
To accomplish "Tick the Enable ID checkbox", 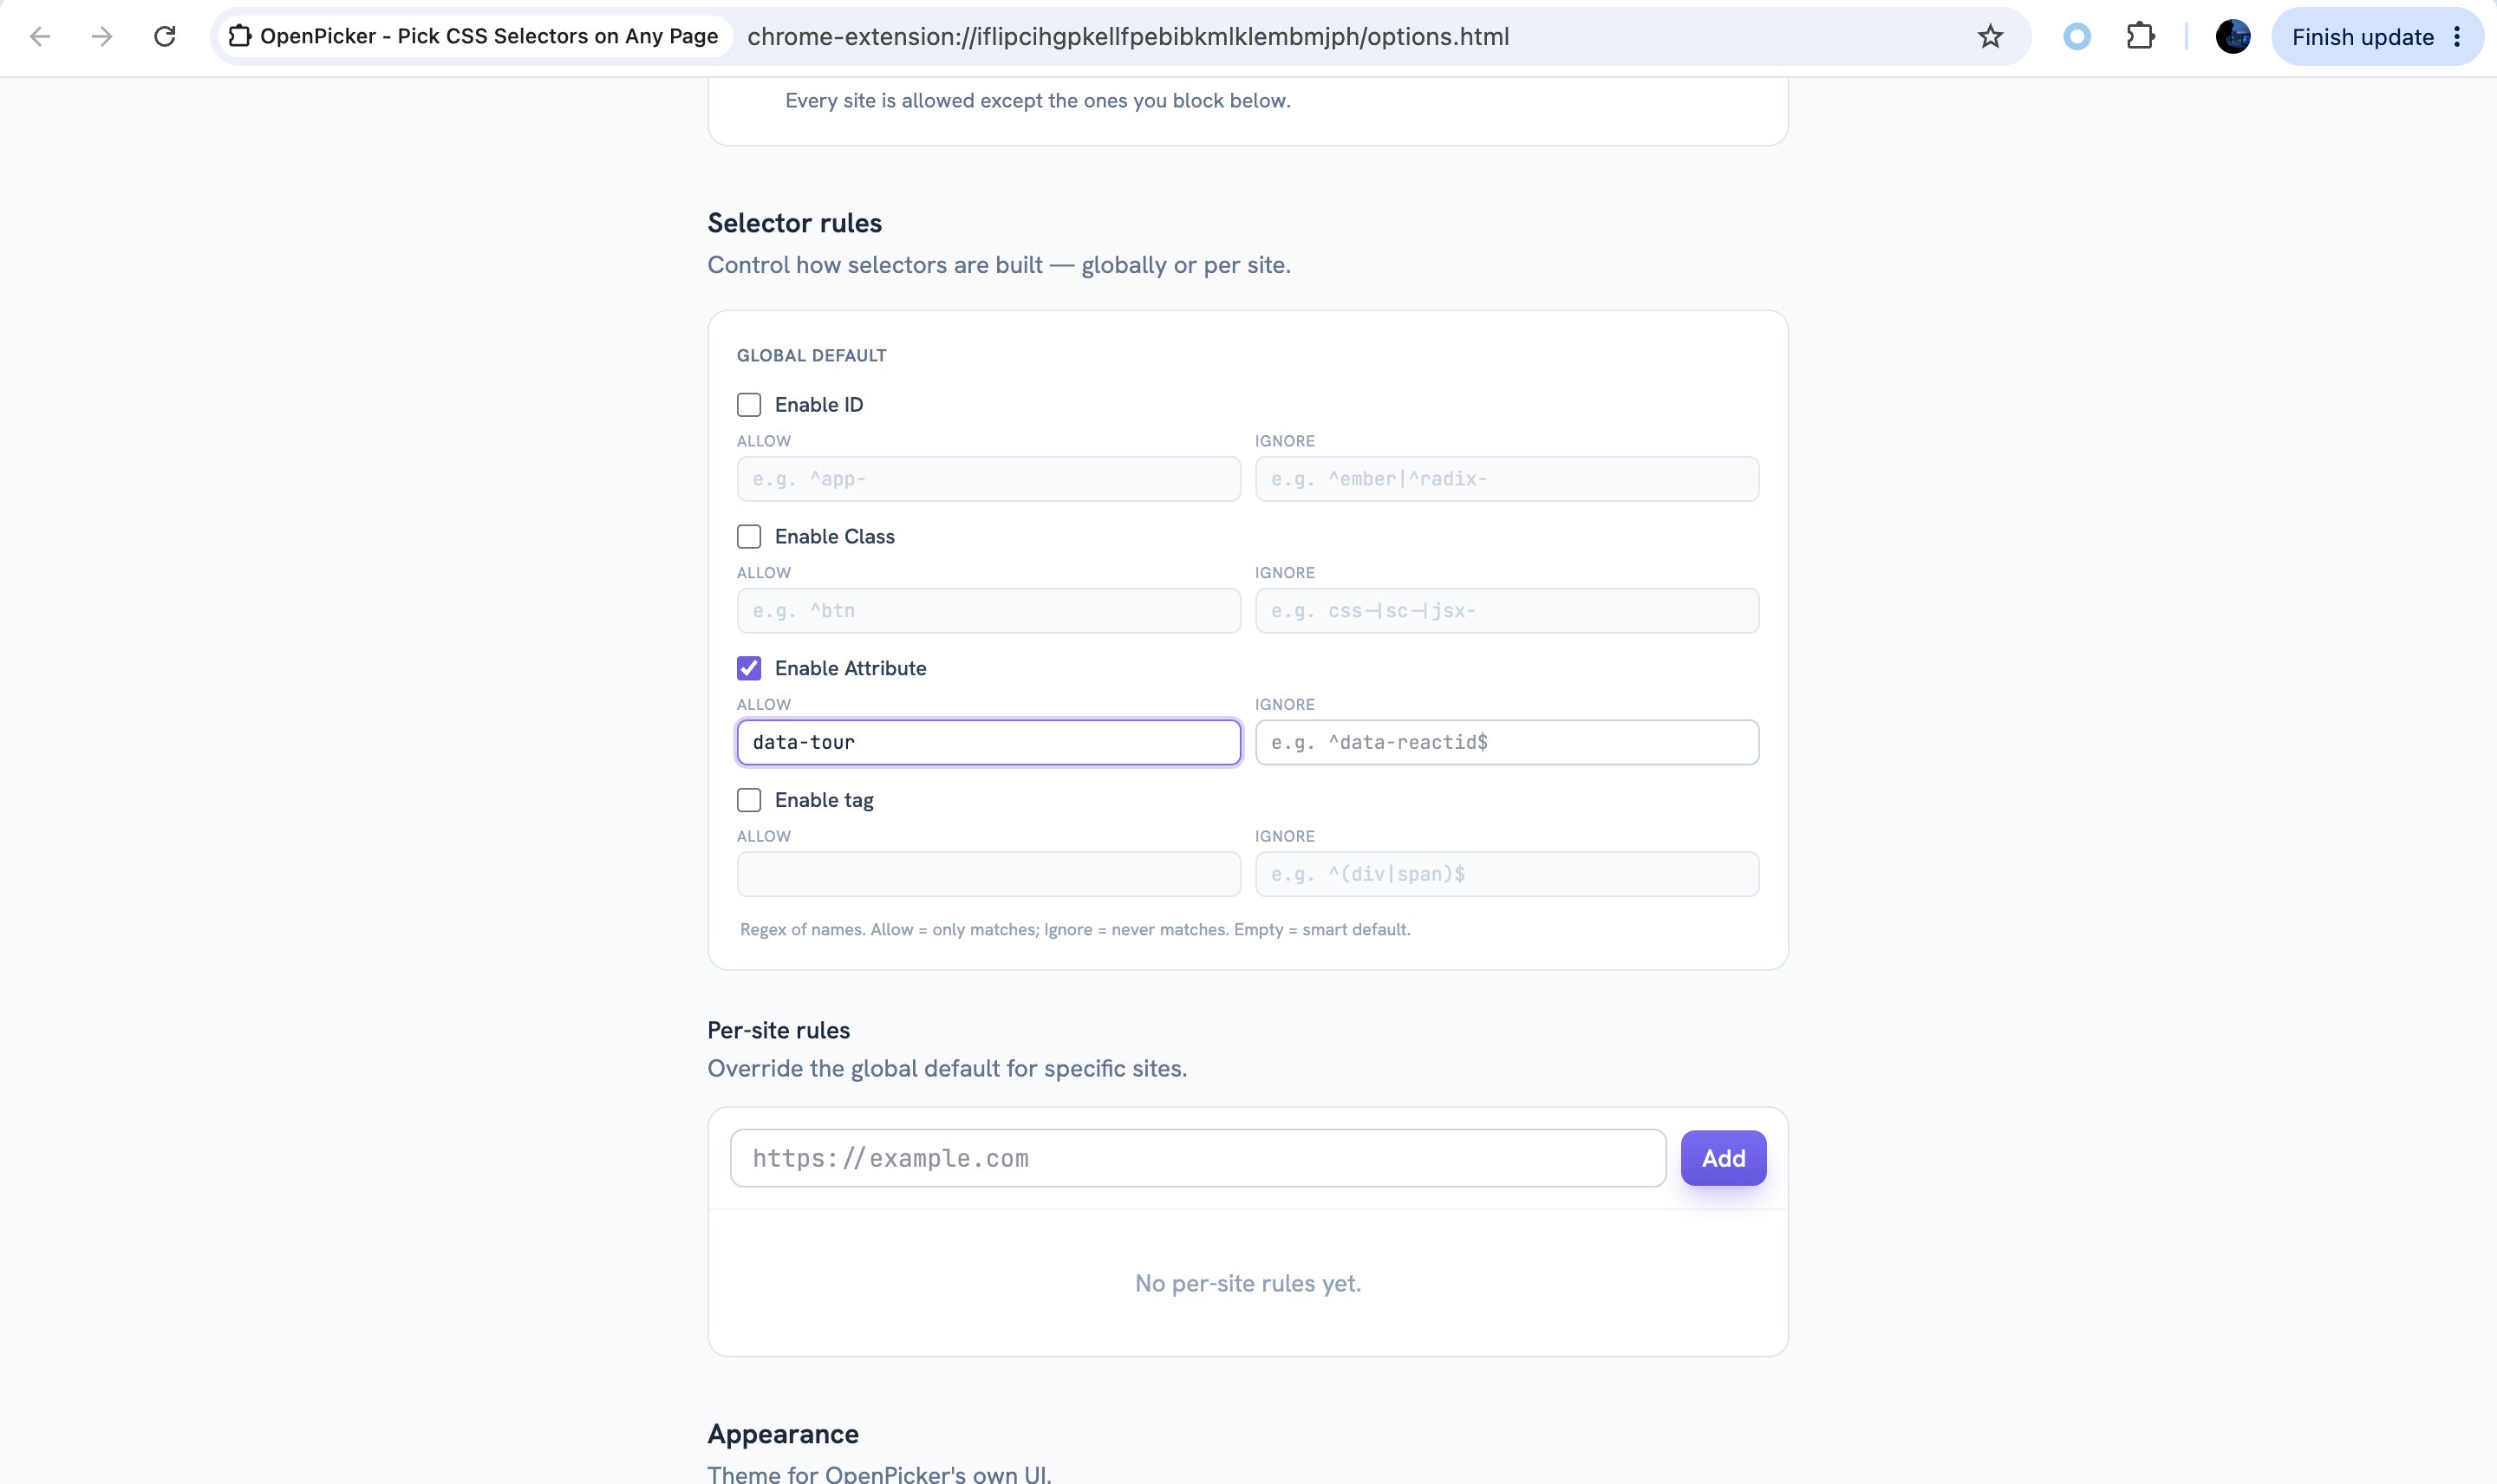I will tap(749, 405).
